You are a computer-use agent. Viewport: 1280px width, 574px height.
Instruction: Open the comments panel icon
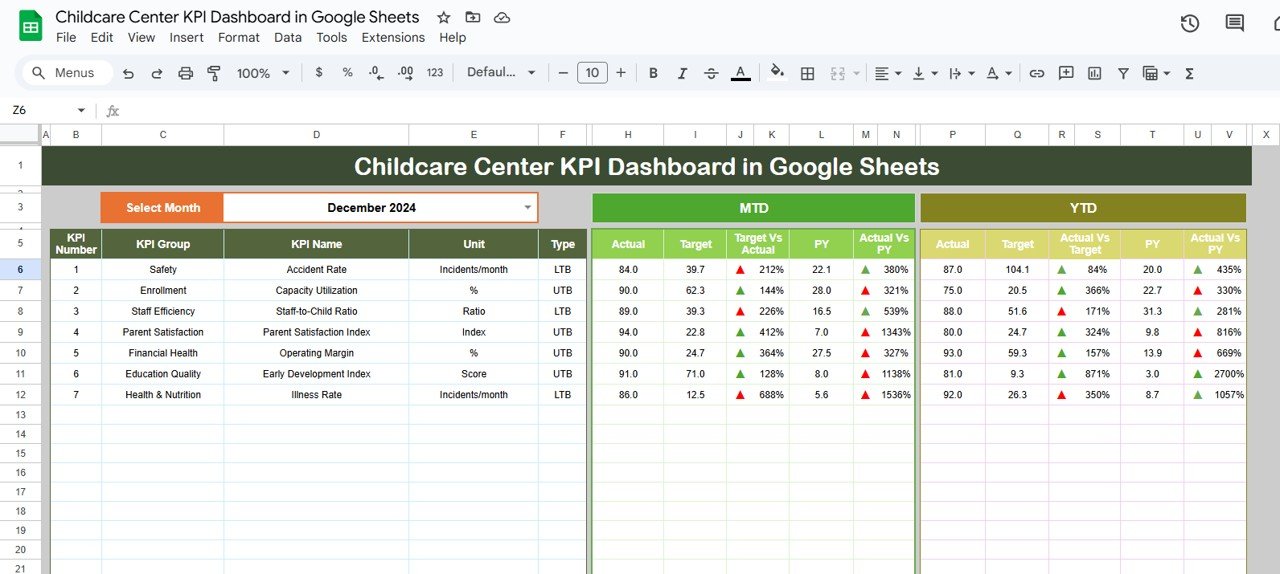1235,24
